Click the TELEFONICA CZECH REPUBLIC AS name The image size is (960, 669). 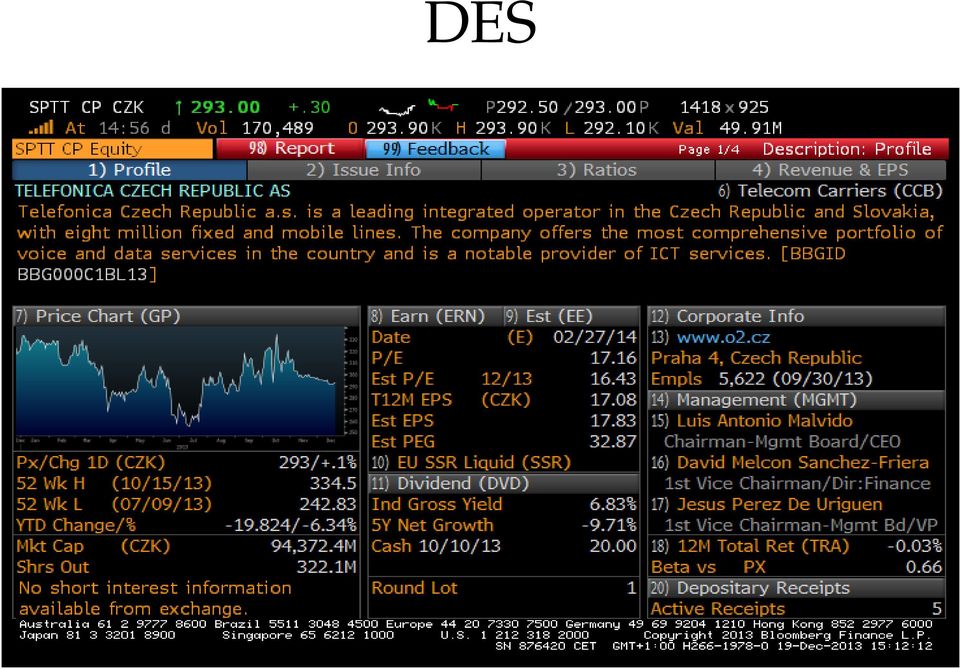[152, 191]
